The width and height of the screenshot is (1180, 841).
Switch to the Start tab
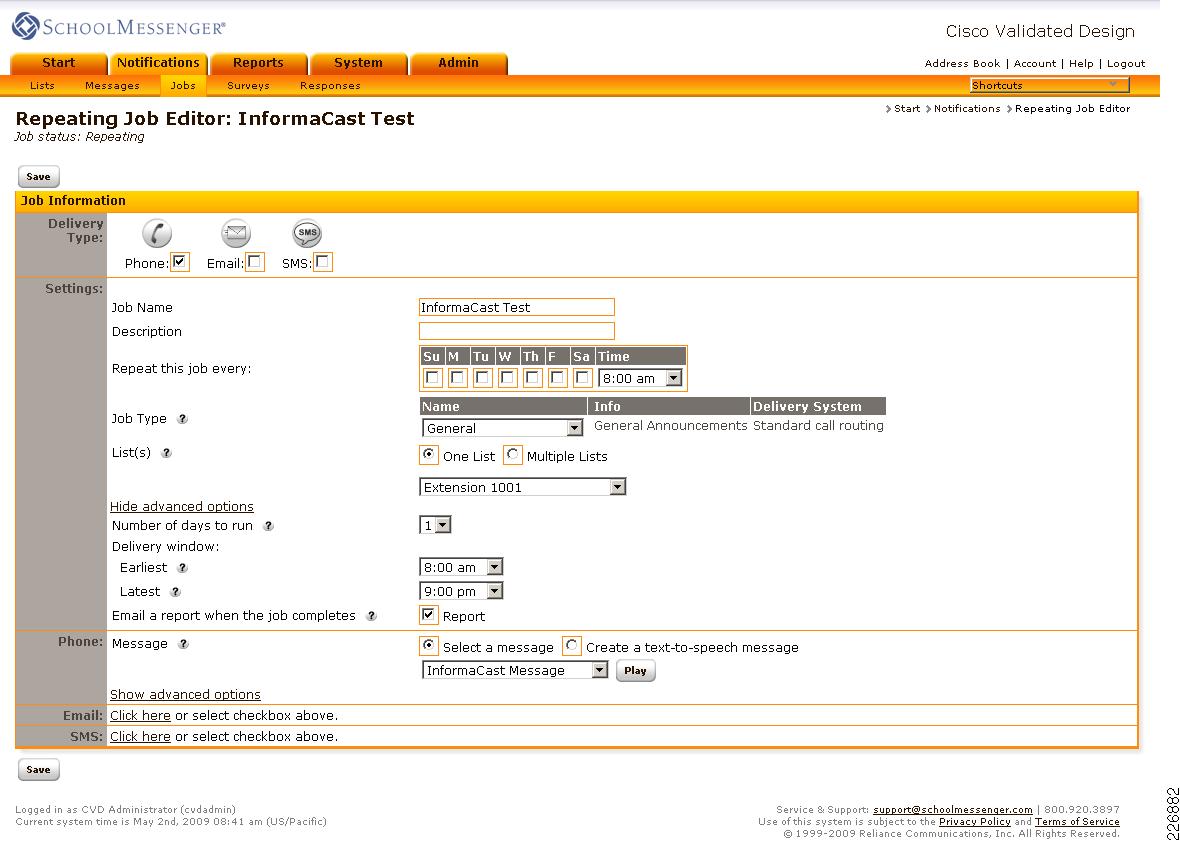click(x=59, y=63)
